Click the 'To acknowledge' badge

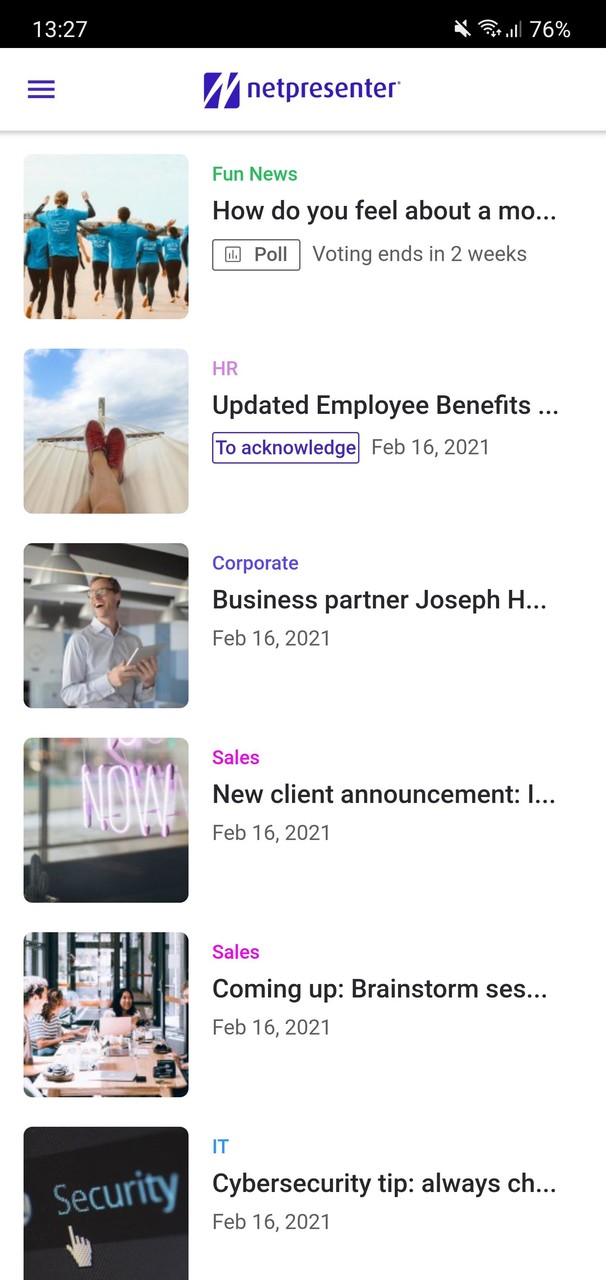click(x=285, y=448)
